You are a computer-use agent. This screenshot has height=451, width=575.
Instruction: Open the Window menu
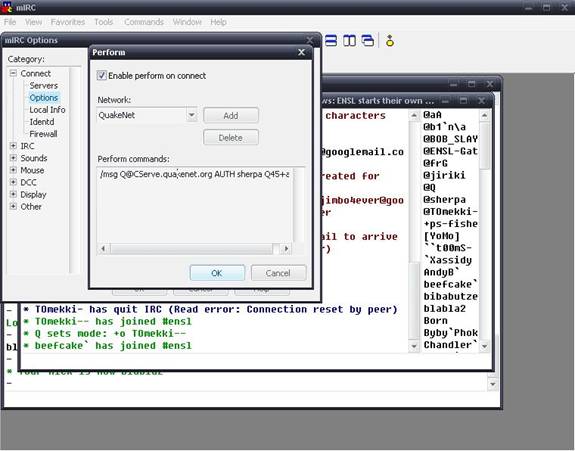(187, 22)
